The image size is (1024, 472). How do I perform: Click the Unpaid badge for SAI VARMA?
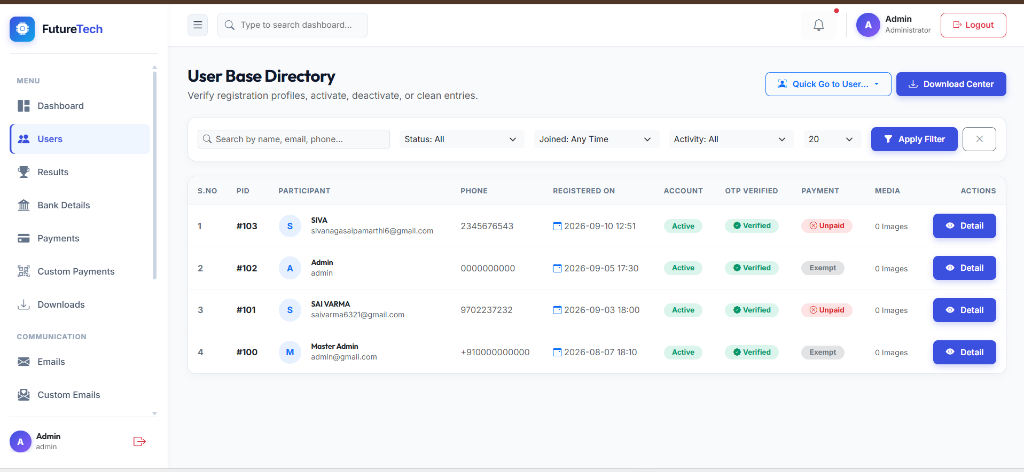pyautogui.click(x=827, y=309)
